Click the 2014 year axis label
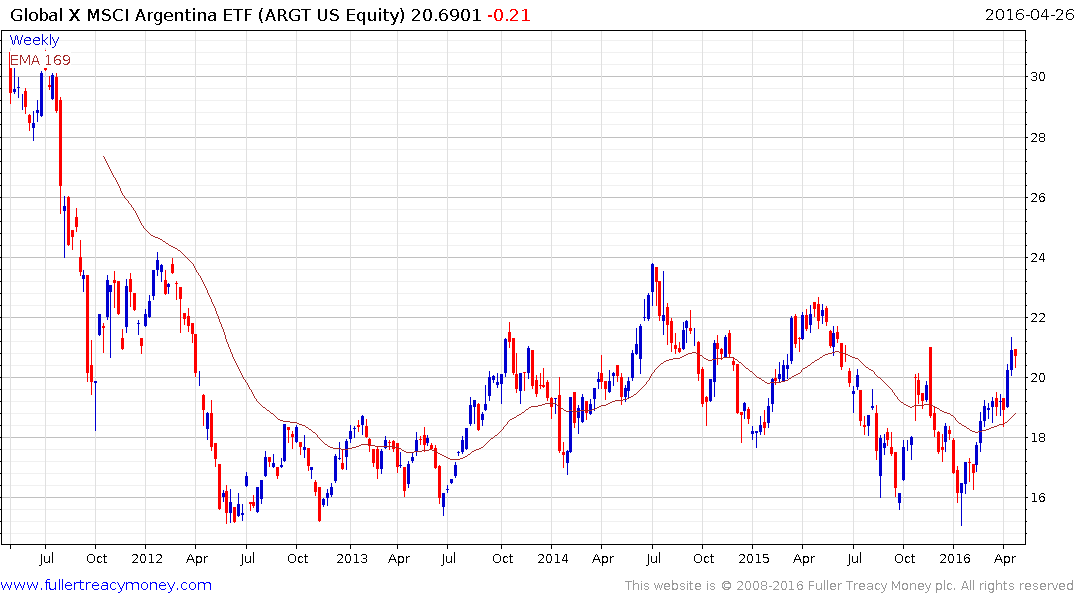This screenshot has height=600, width=1075. 553,558
